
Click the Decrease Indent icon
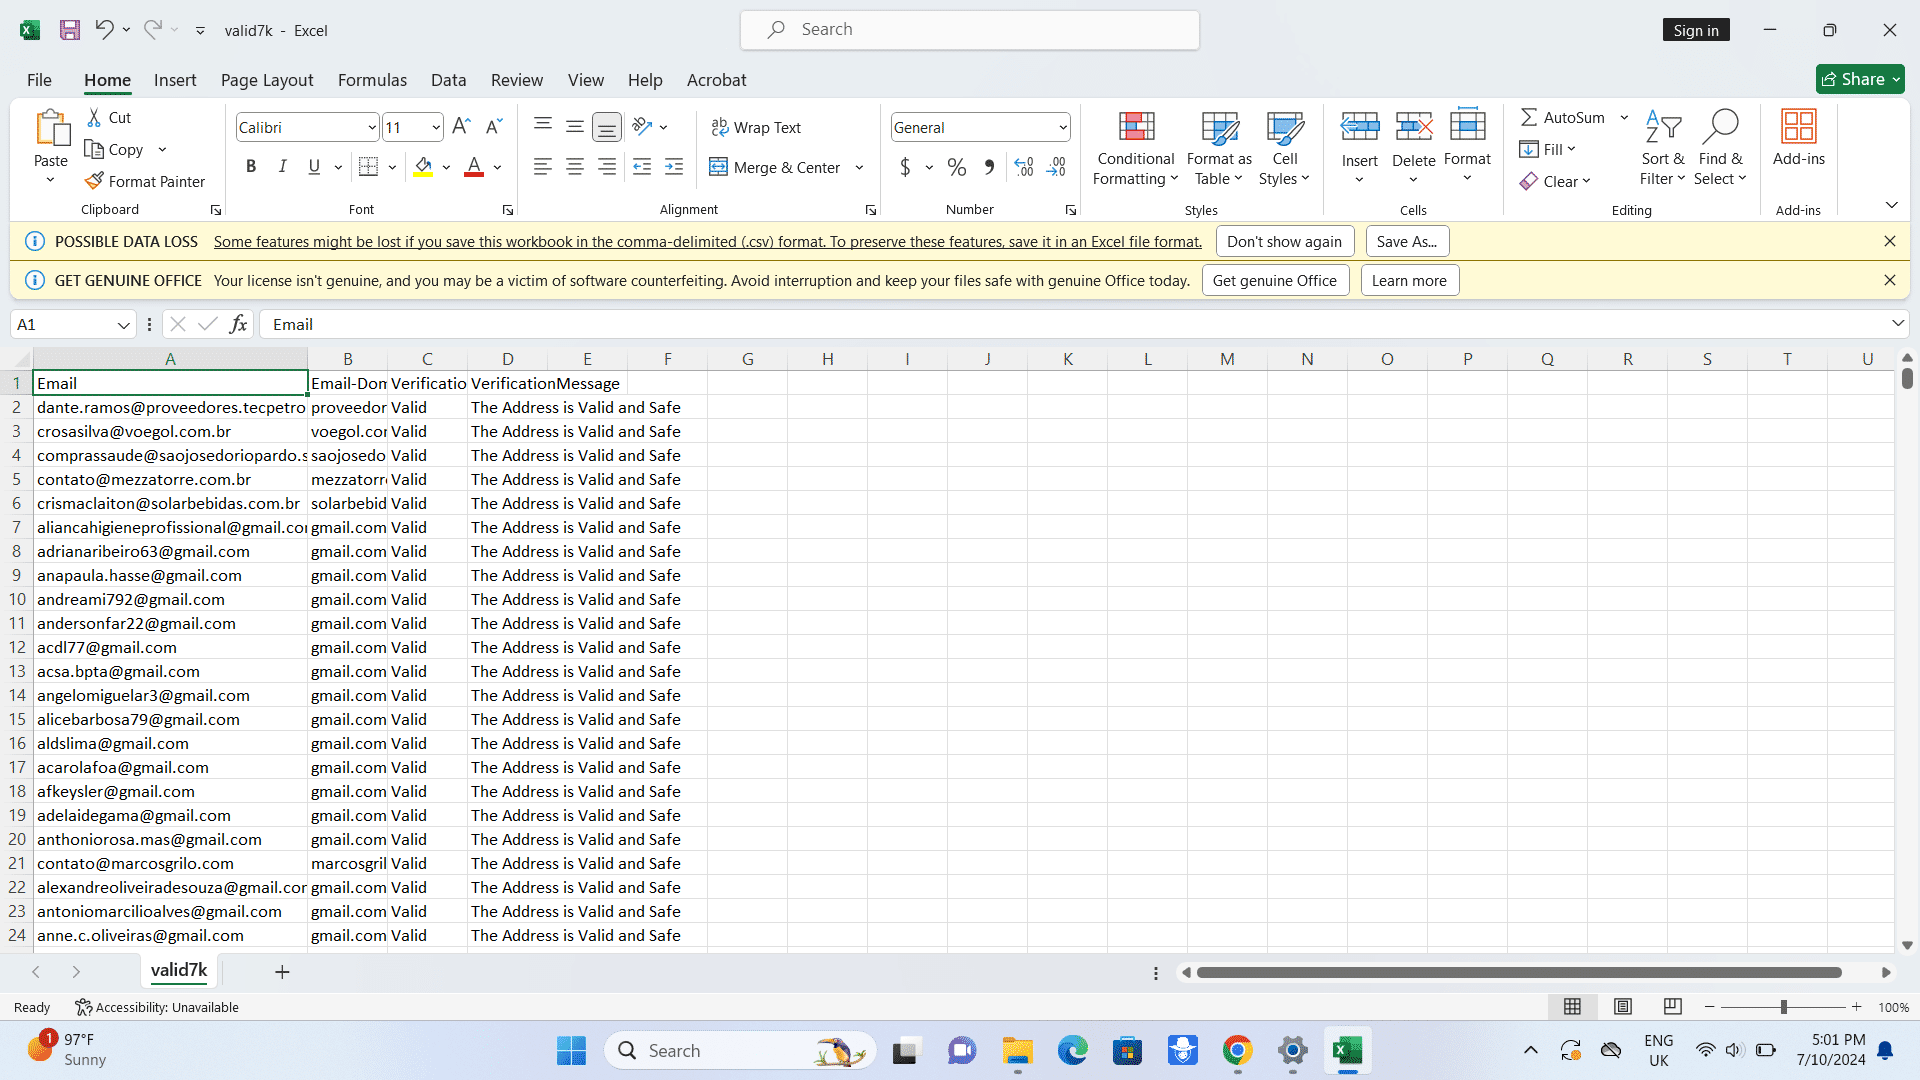pos(642,167)
